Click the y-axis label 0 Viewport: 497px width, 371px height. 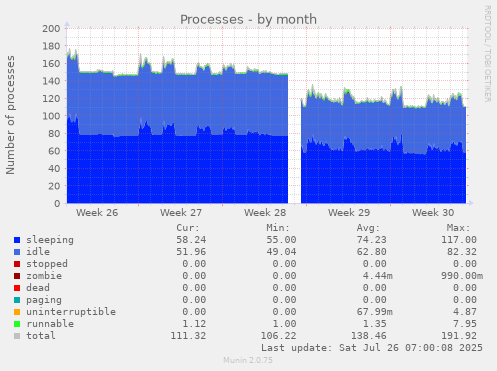[57, 204]
